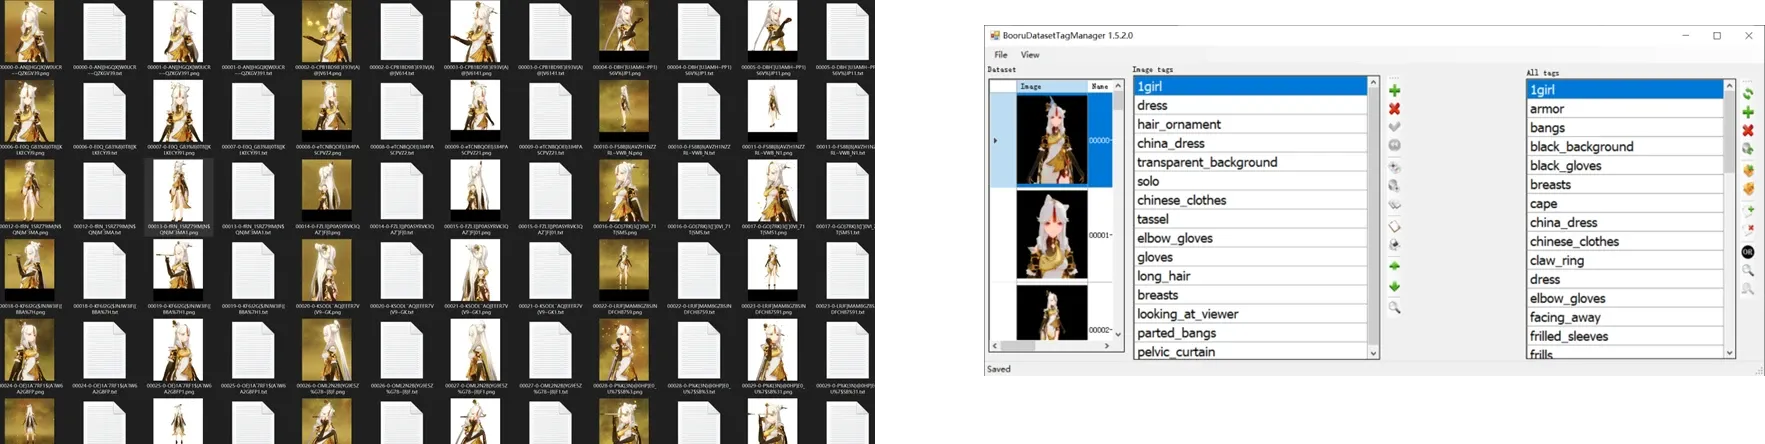This screenshot has width=1765, height=444.
Task: Click All tags scrollbar down arrow
Action: point(1729,353)
